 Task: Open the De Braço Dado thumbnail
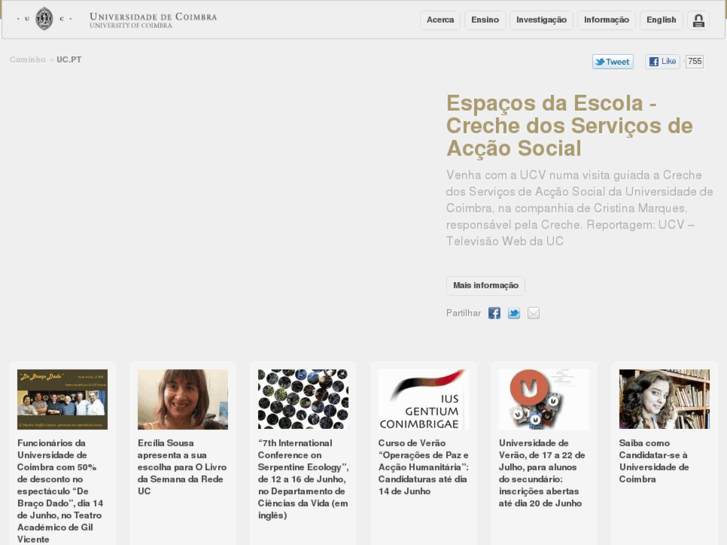[62, 399]
